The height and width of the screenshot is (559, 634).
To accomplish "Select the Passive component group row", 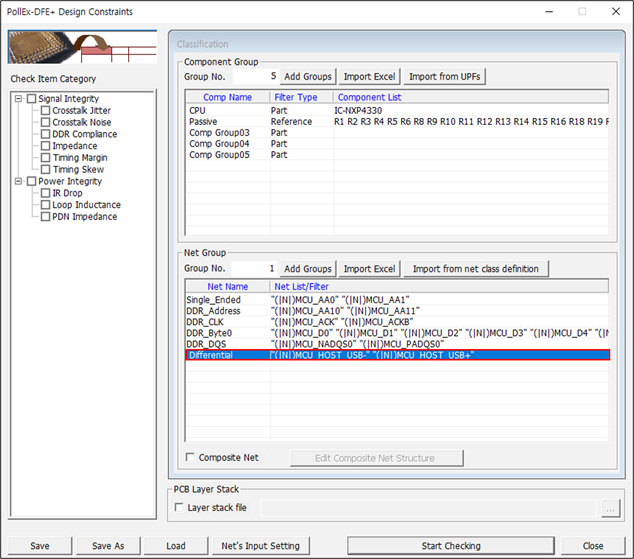I will (204, 121).
